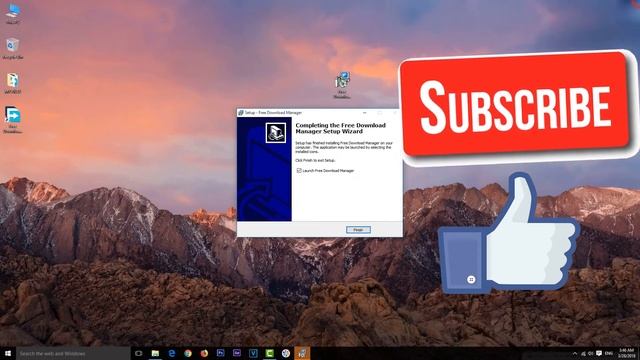
Task: Open the green C app on the taskbar
Action: click(x=269, y=353)
